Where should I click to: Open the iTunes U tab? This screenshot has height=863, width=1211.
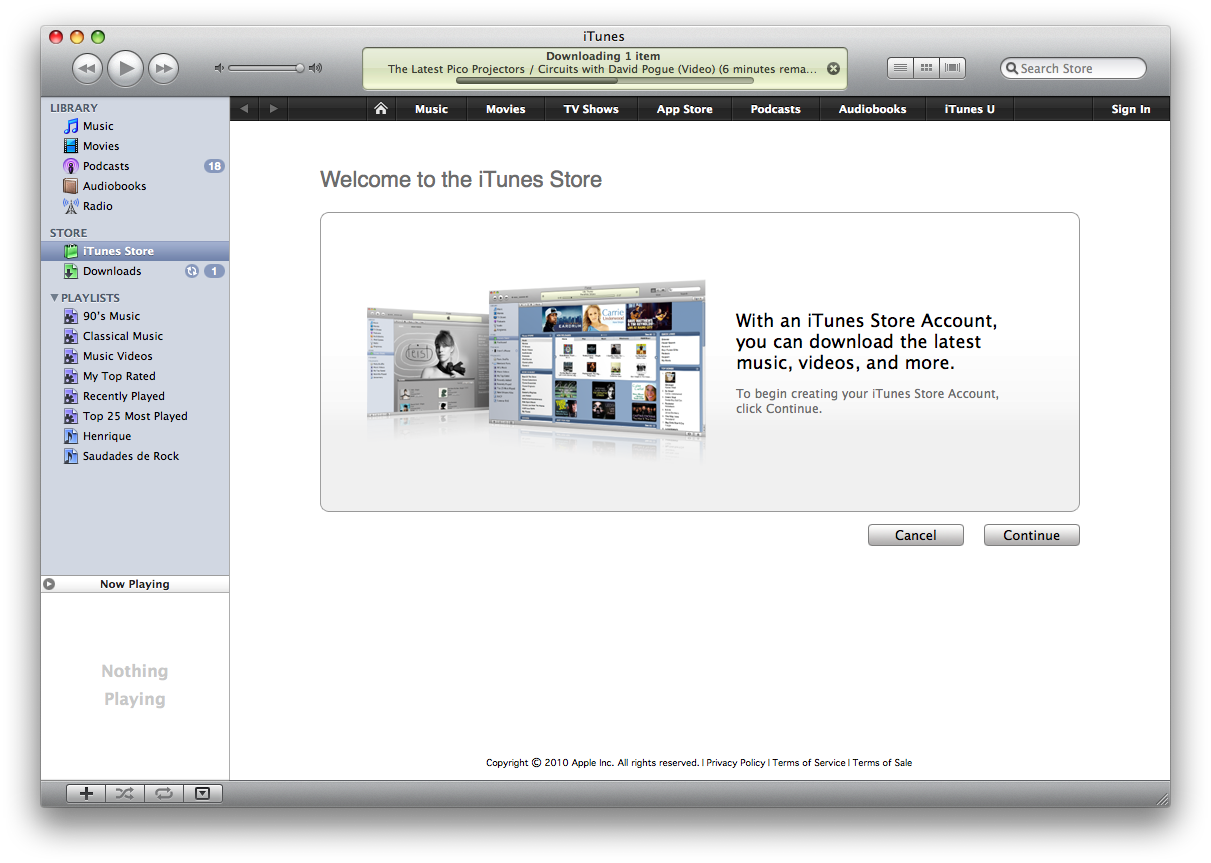point(970,109)
